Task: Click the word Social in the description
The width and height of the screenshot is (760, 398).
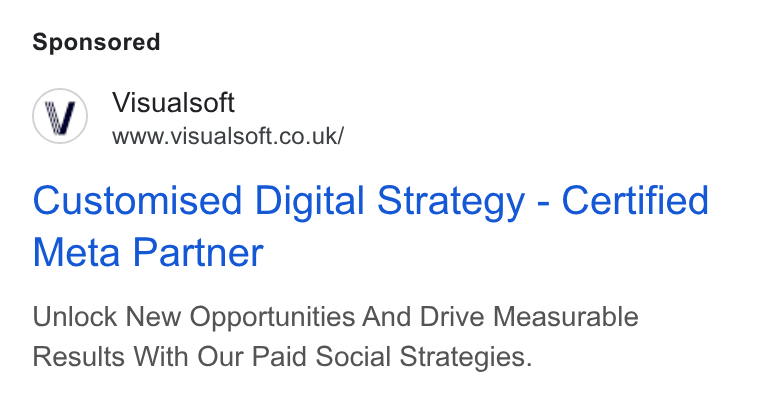Action: pyautogui.click(x=353, y=357)
